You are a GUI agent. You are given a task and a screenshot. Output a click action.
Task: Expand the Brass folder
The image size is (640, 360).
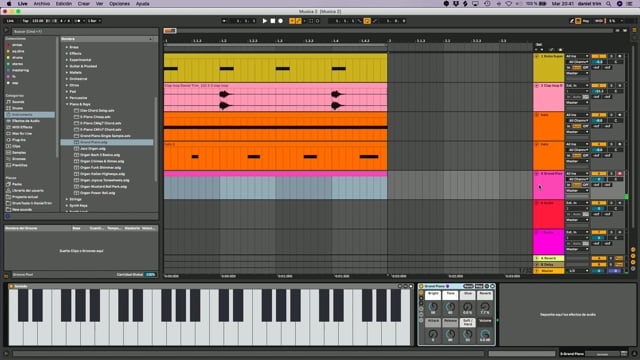point(67,47)
